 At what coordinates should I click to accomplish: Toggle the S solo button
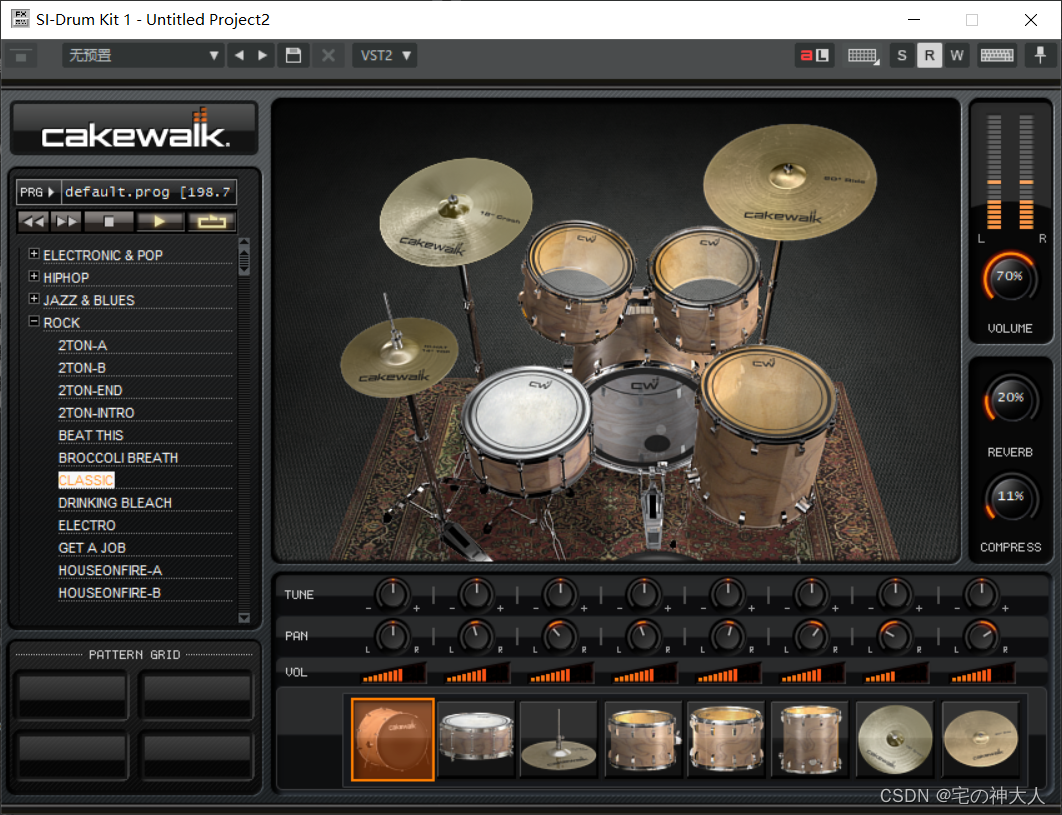[x=901, y=56]
